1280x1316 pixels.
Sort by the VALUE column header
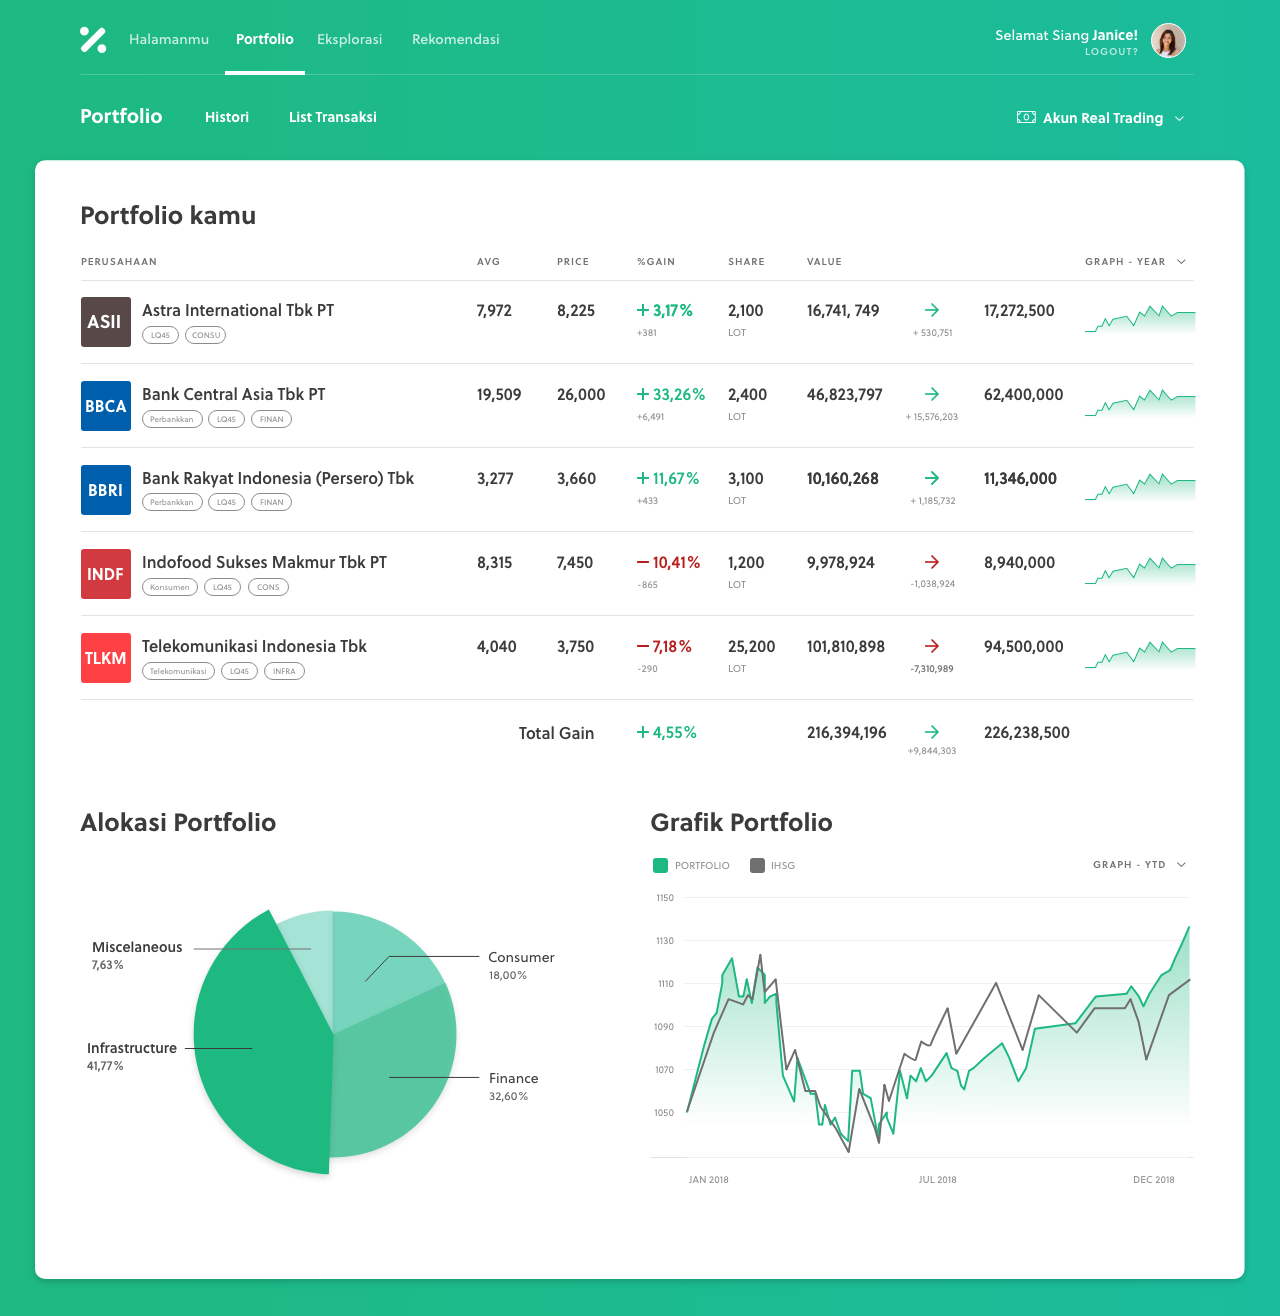click(824, 262)
